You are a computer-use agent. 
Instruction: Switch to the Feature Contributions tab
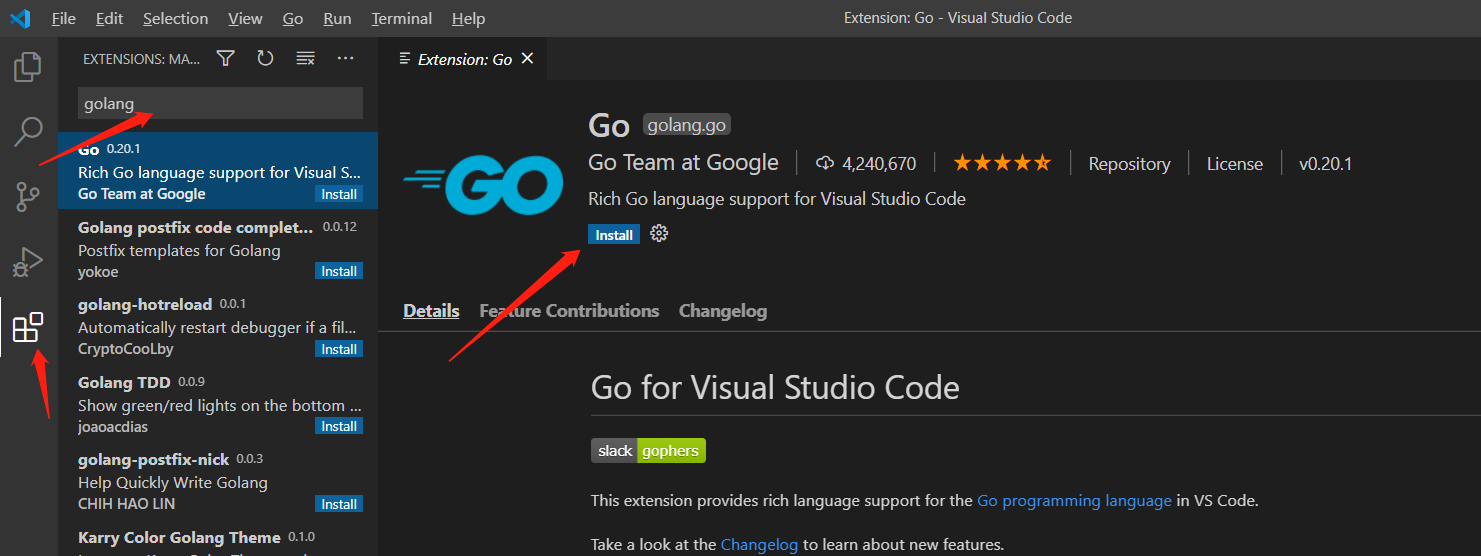point(569,311)
